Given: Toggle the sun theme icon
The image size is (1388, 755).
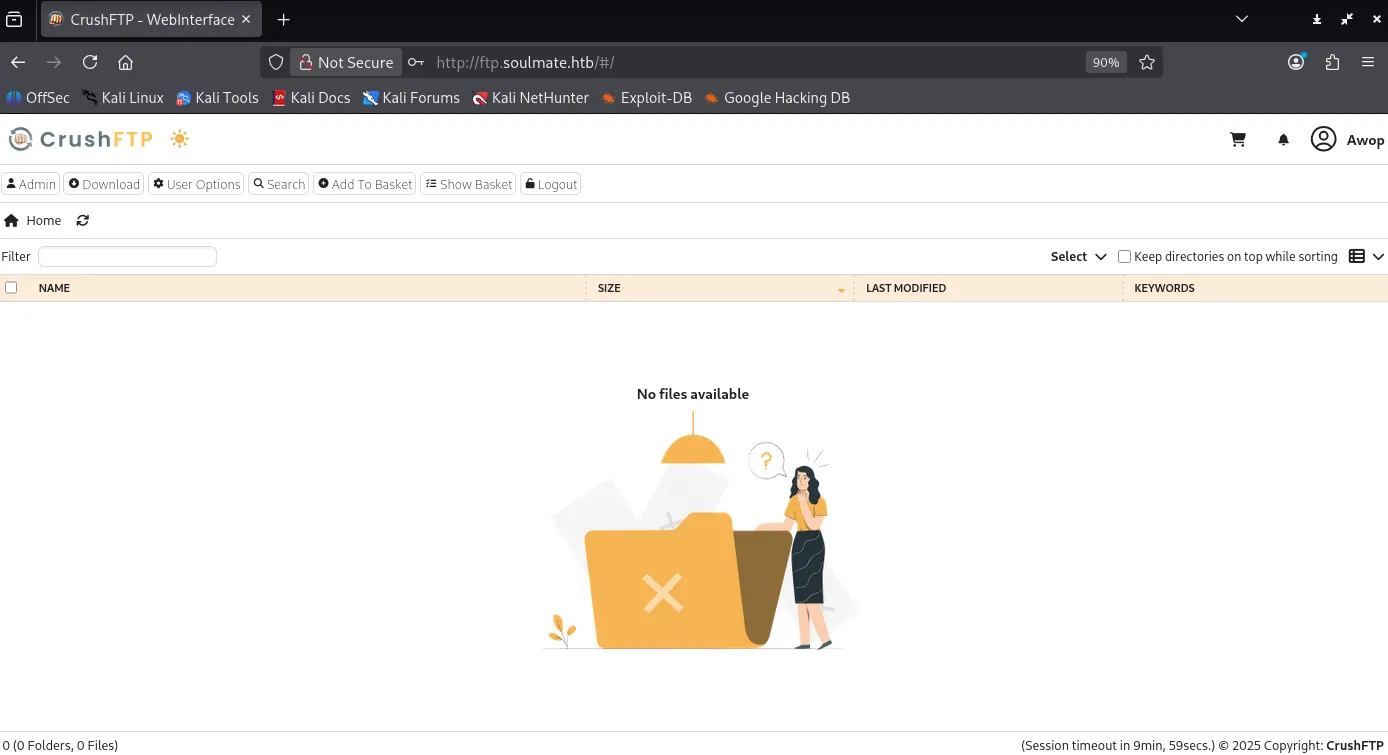Looking at the screenshot, I should click(x=179, y=139).
